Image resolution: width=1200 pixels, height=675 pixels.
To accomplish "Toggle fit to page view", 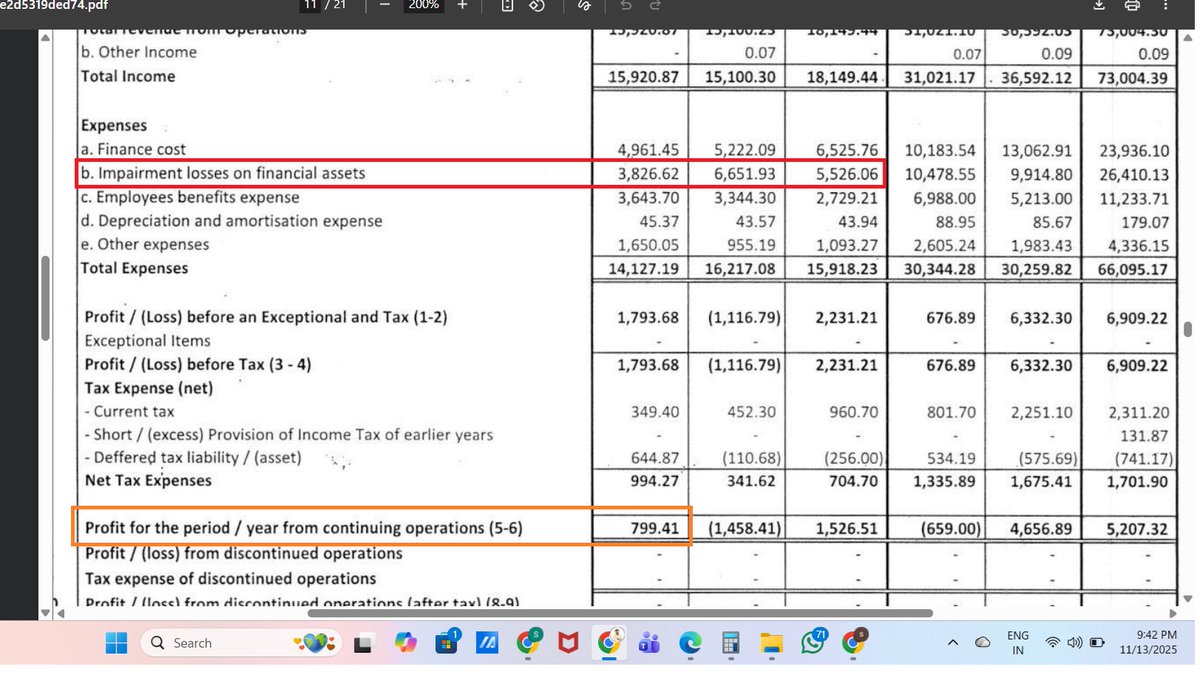I will (x=508, y=5).
